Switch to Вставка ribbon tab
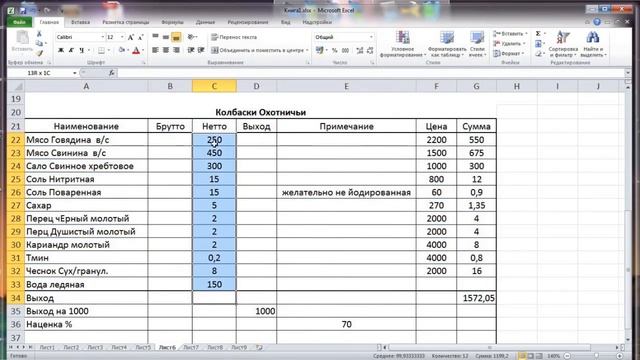 click(80, 22)
